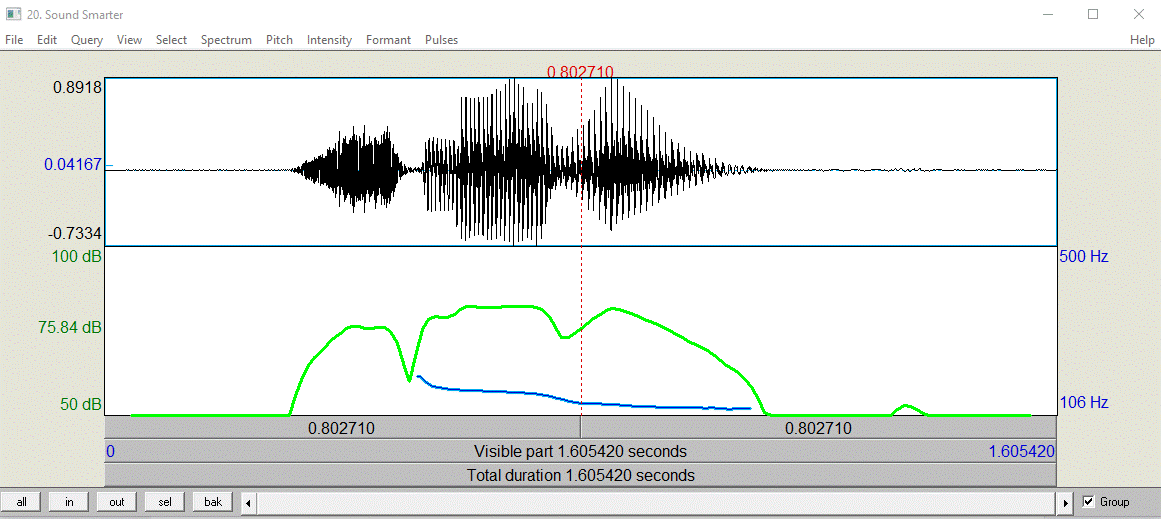
Task: Click the scrollbar left arrow
Action: click(248, 503)
